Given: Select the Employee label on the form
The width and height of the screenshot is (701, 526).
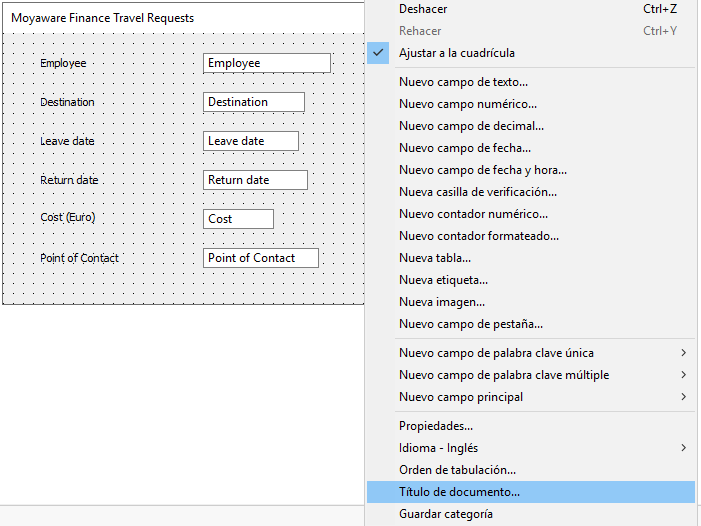Looking at the screenshot, I should [63, 63].
